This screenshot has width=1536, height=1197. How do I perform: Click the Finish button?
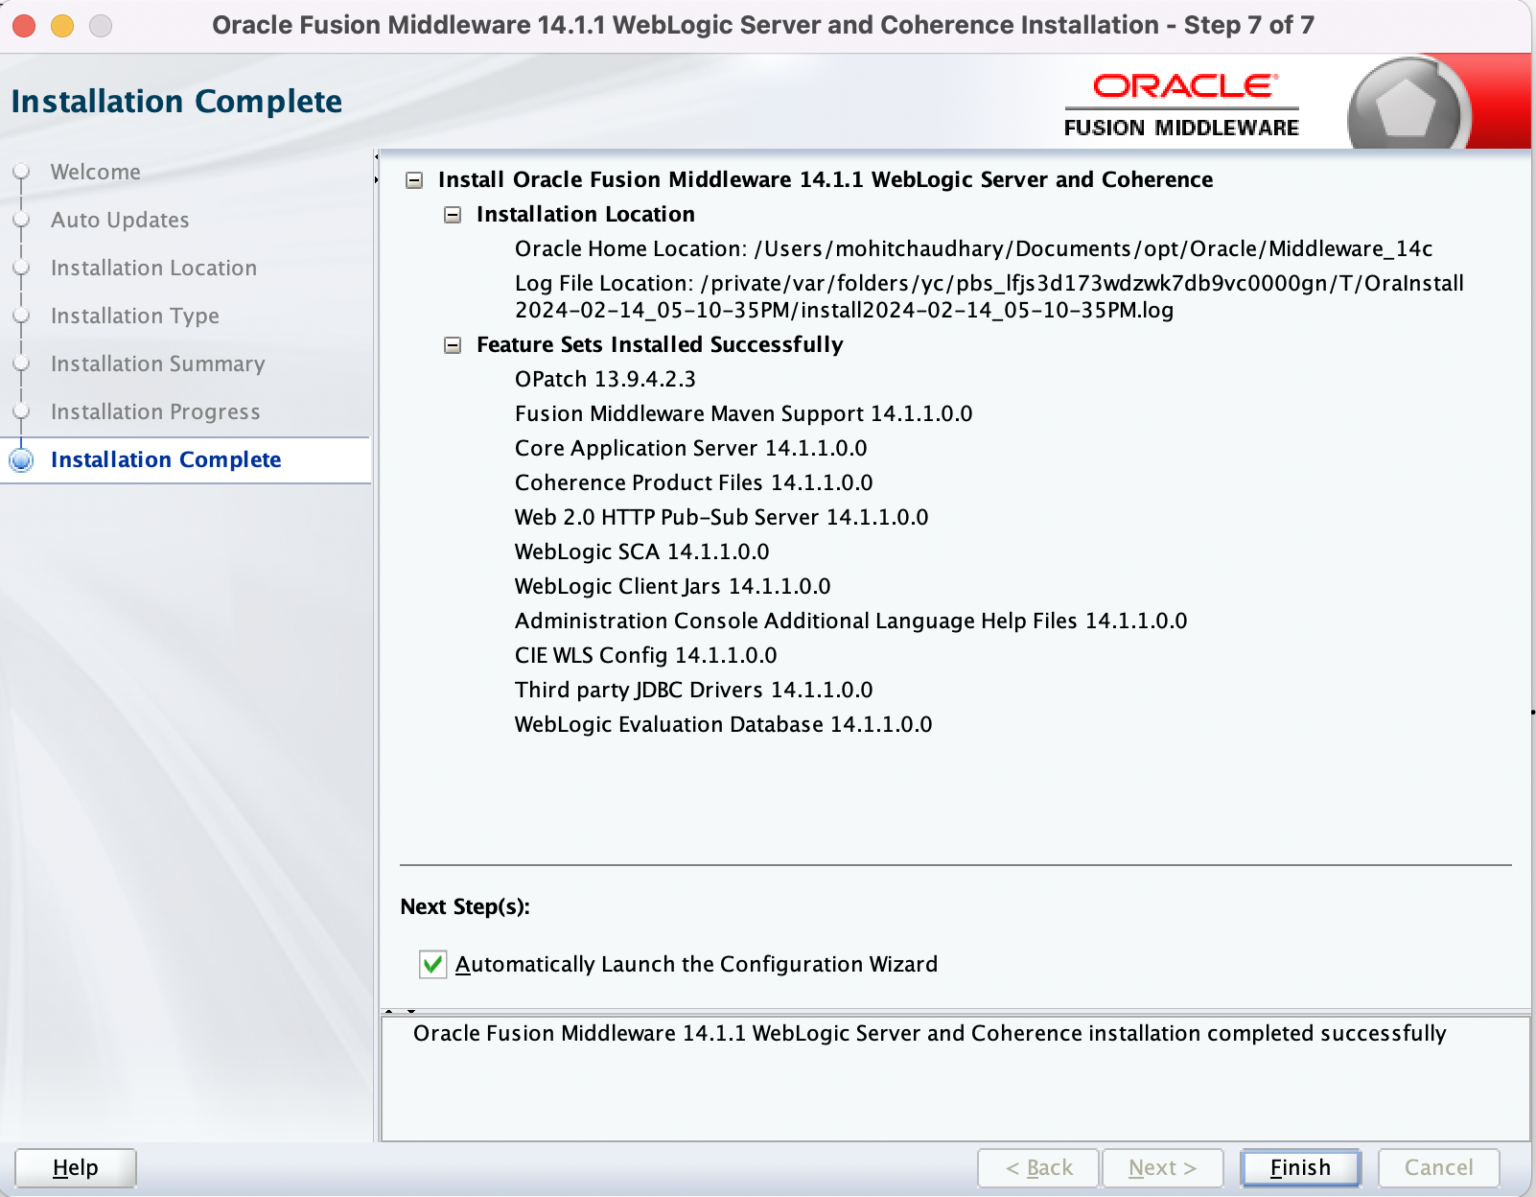tap(1299, 1167)
